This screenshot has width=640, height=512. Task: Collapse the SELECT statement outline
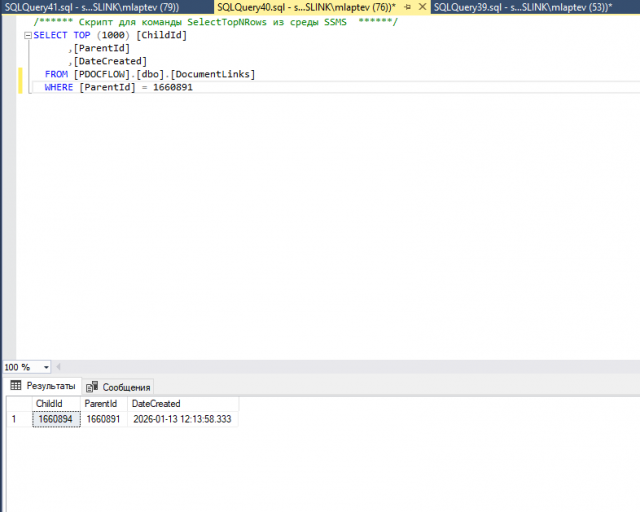point(28,36)
